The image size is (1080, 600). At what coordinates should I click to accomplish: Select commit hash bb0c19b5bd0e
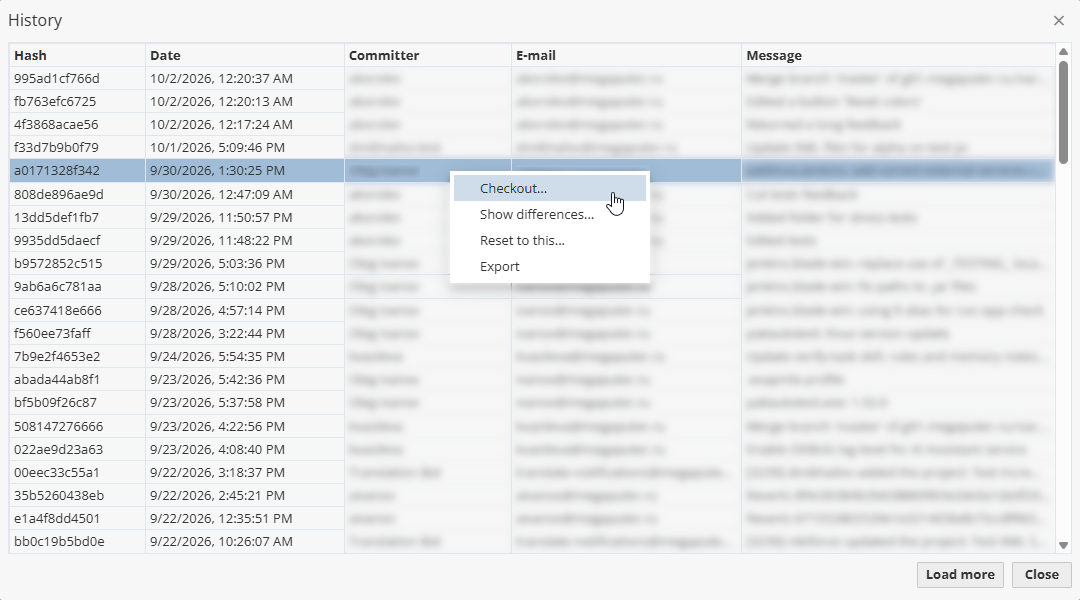click(59, 541)
